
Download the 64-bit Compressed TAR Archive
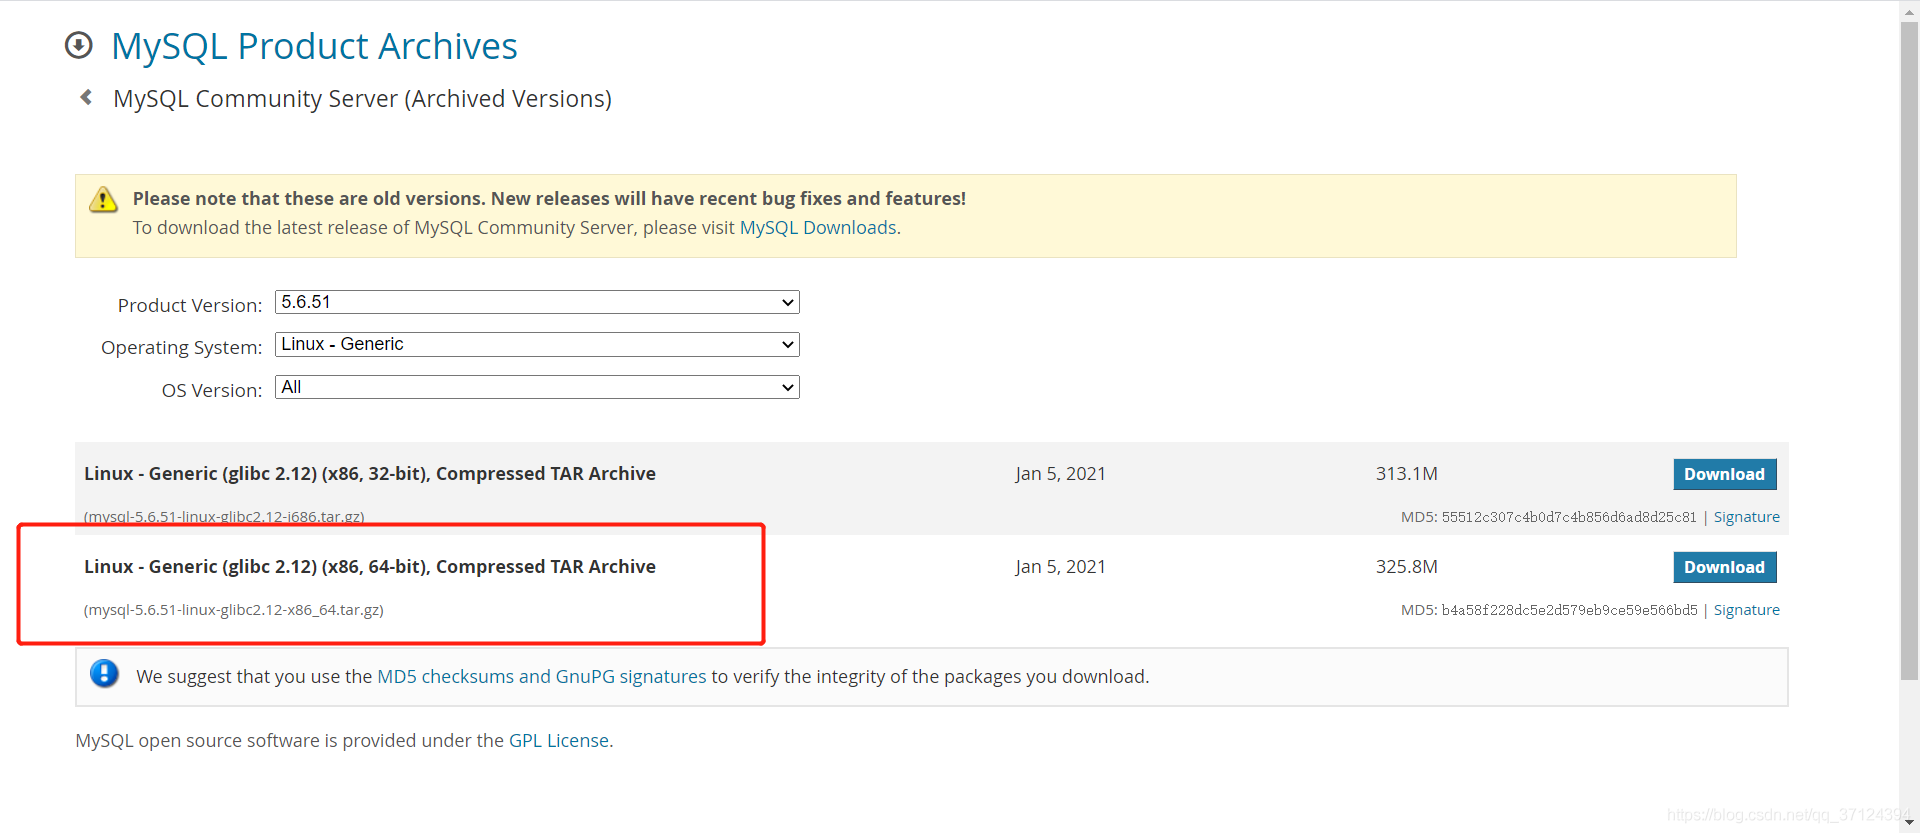pyautogui.click(x=1724, y=567)
